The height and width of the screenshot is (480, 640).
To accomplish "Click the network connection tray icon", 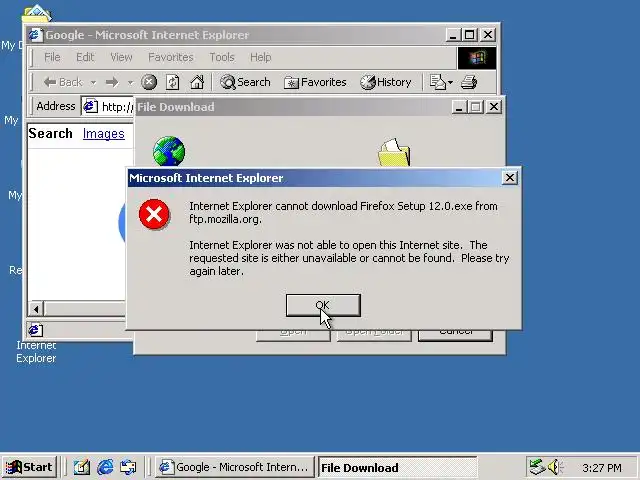I will point(537,467).
